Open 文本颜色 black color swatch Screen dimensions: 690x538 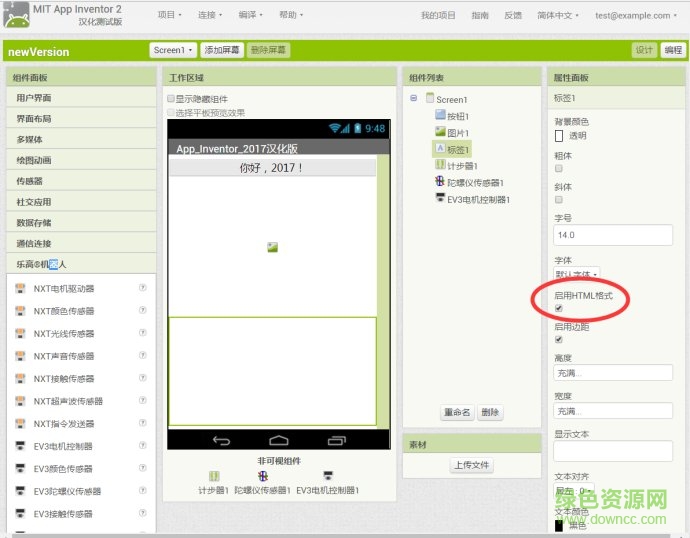[559, 525]
